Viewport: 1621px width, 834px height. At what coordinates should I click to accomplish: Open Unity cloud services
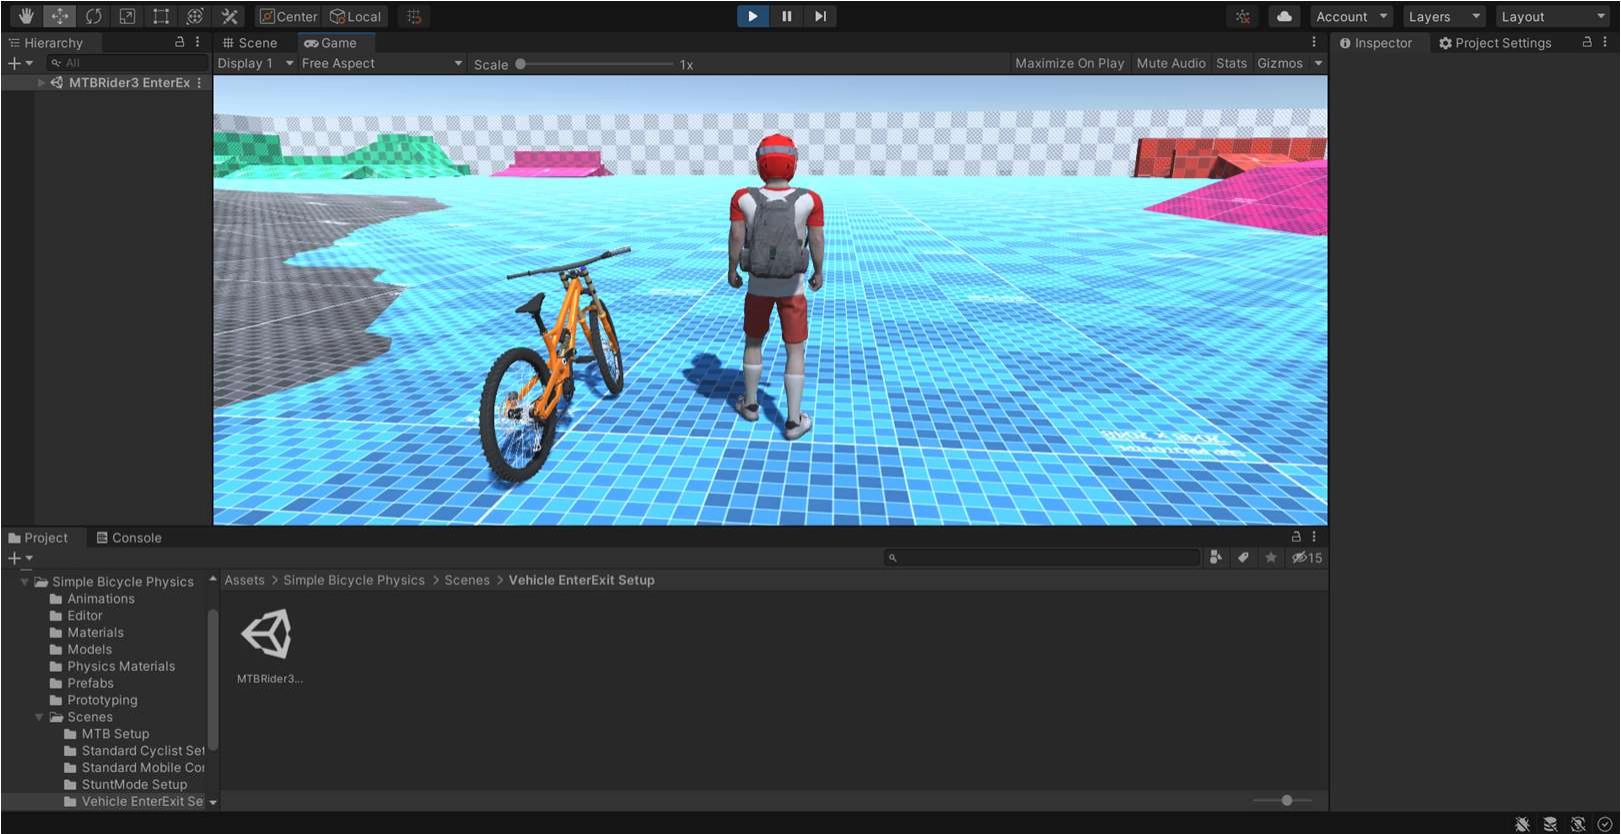(x=1284, y=16)
